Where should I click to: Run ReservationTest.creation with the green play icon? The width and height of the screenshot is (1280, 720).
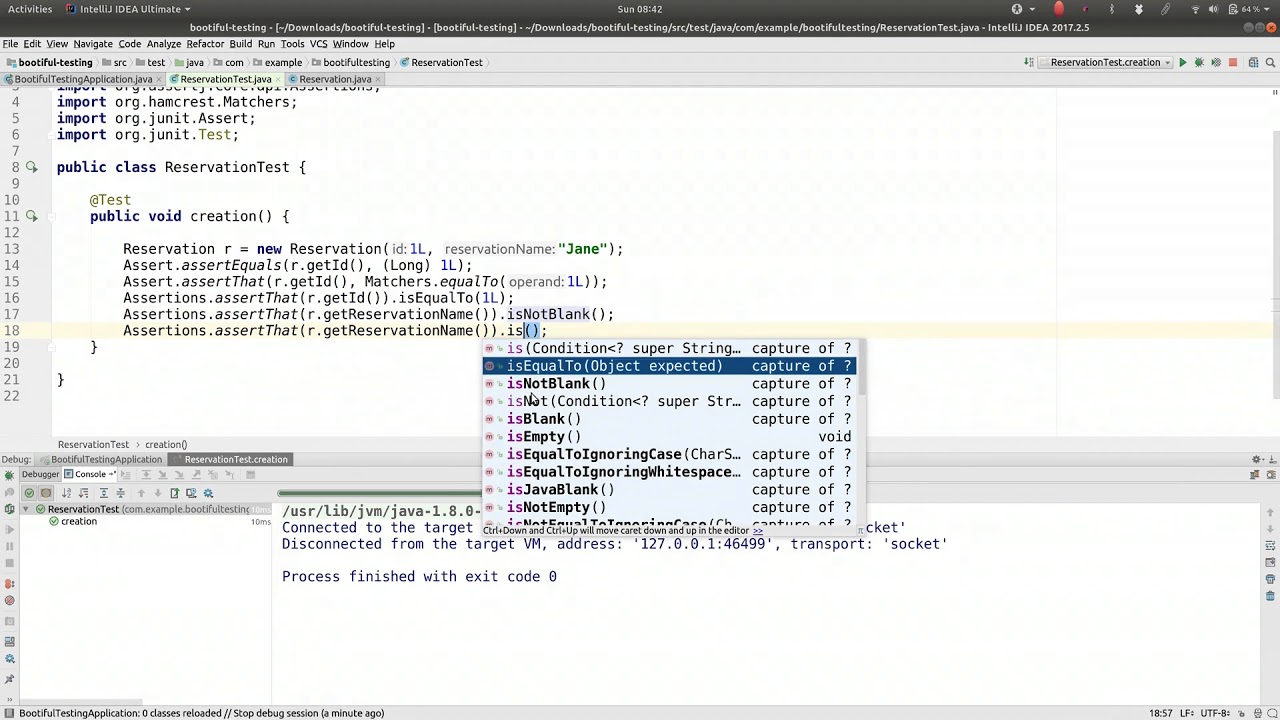coord(1182,62)
